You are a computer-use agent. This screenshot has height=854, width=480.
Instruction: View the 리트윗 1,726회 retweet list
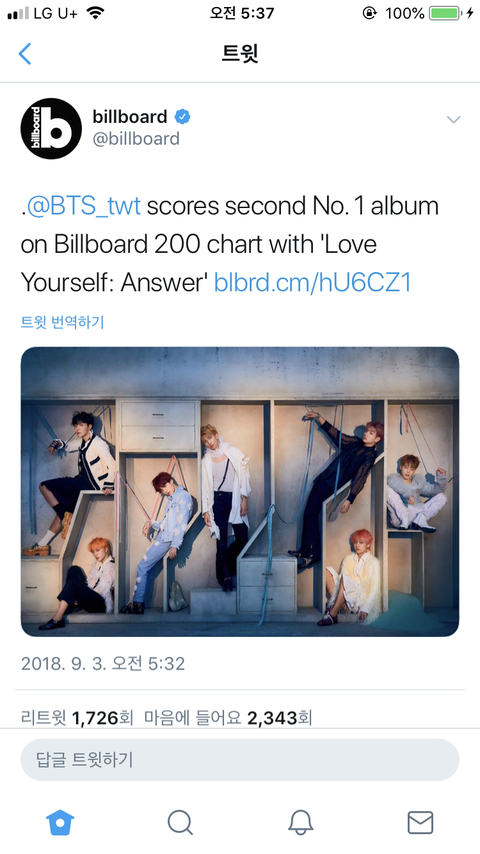click(77, 717)
